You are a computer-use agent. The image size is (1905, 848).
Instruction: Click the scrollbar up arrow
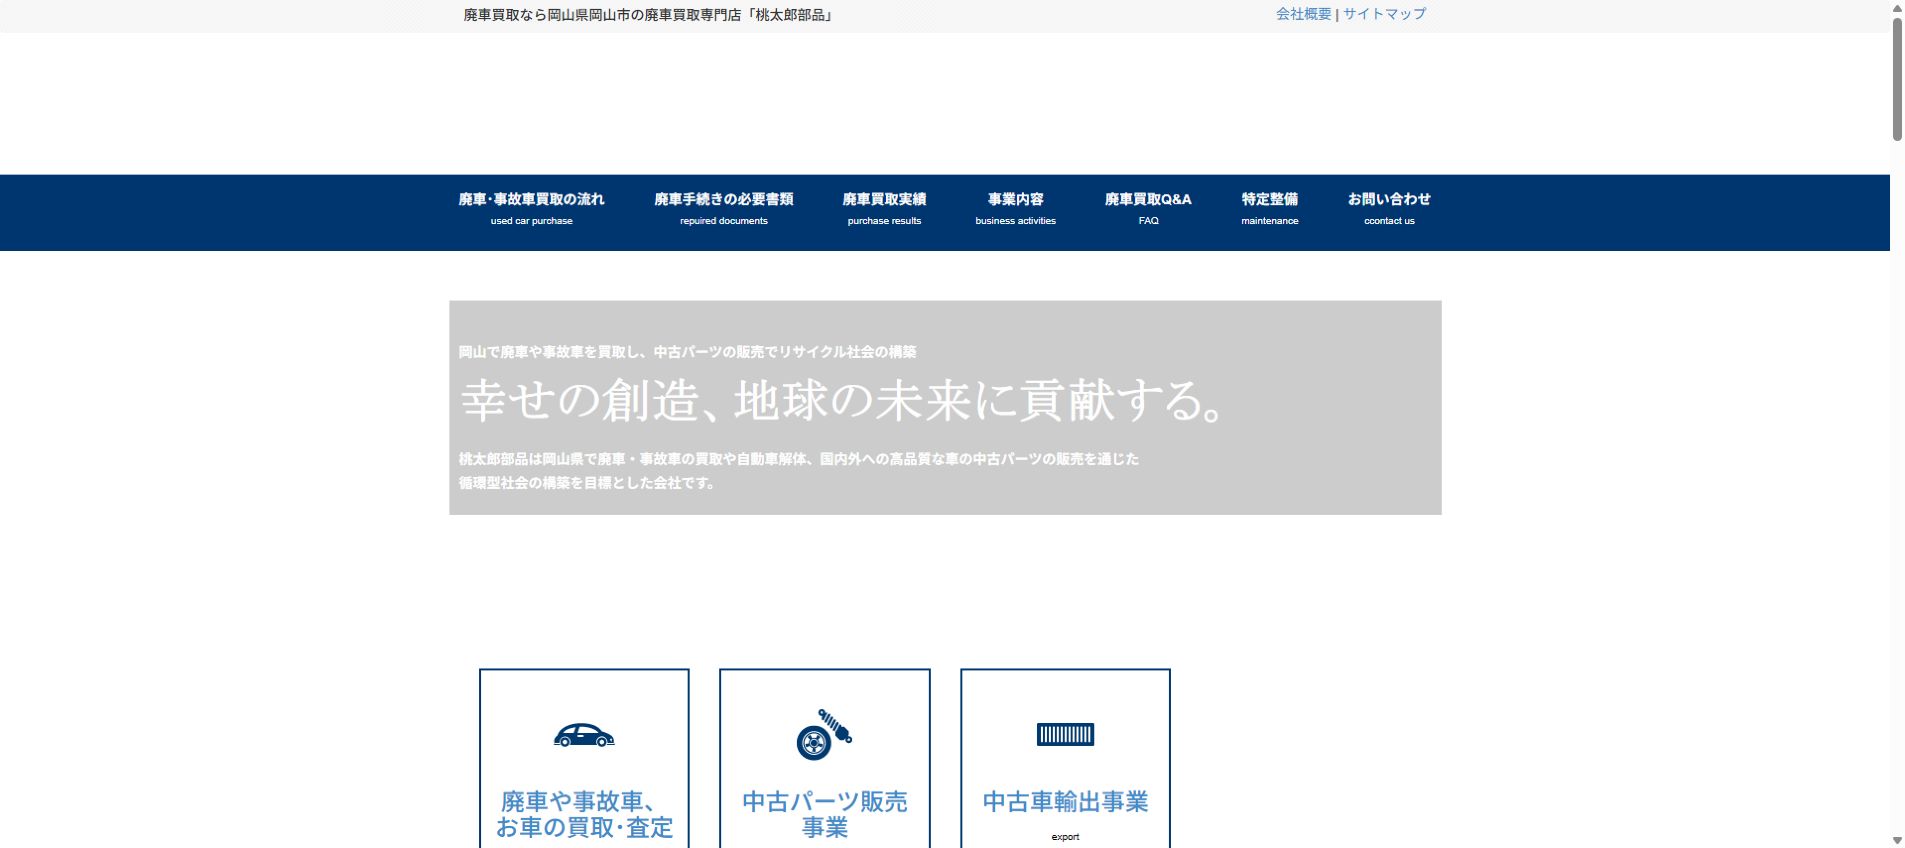pyautogui.click(x=1897, y=7)
